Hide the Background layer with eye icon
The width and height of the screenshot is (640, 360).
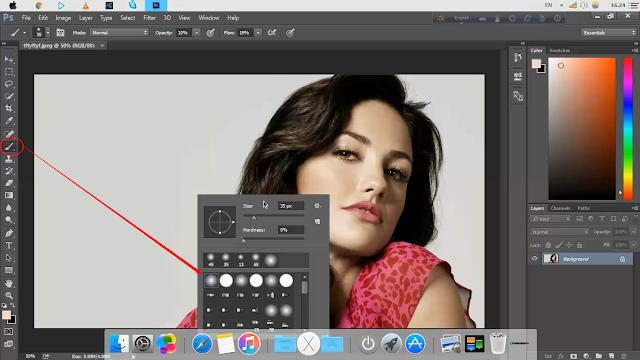pos(534,259)
